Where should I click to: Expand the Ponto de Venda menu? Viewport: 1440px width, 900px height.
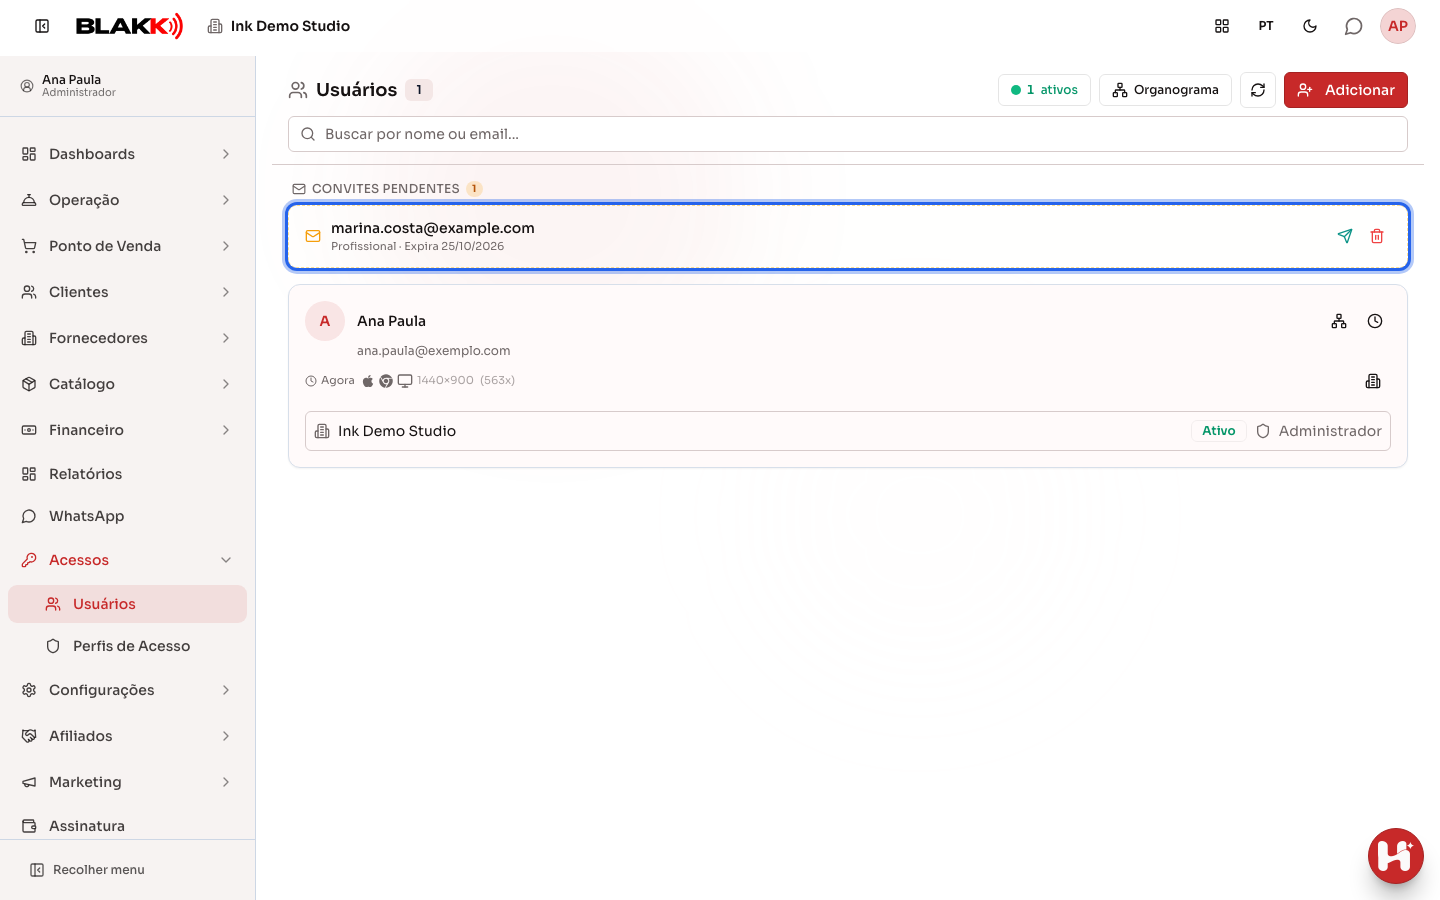click(x=127, y=246)
